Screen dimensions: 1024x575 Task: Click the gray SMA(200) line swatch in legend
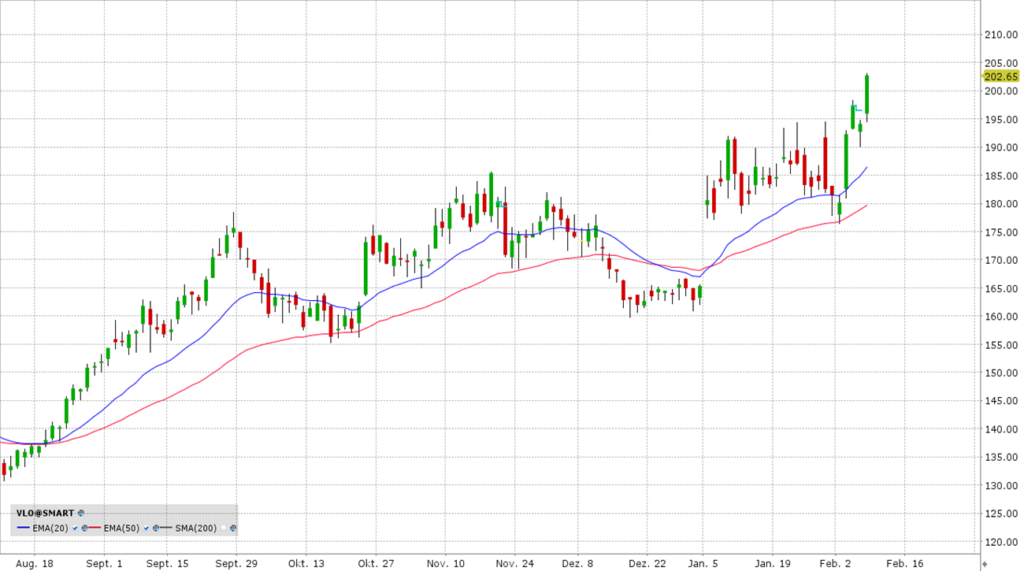pyautogui.click(x=166, y=528)
